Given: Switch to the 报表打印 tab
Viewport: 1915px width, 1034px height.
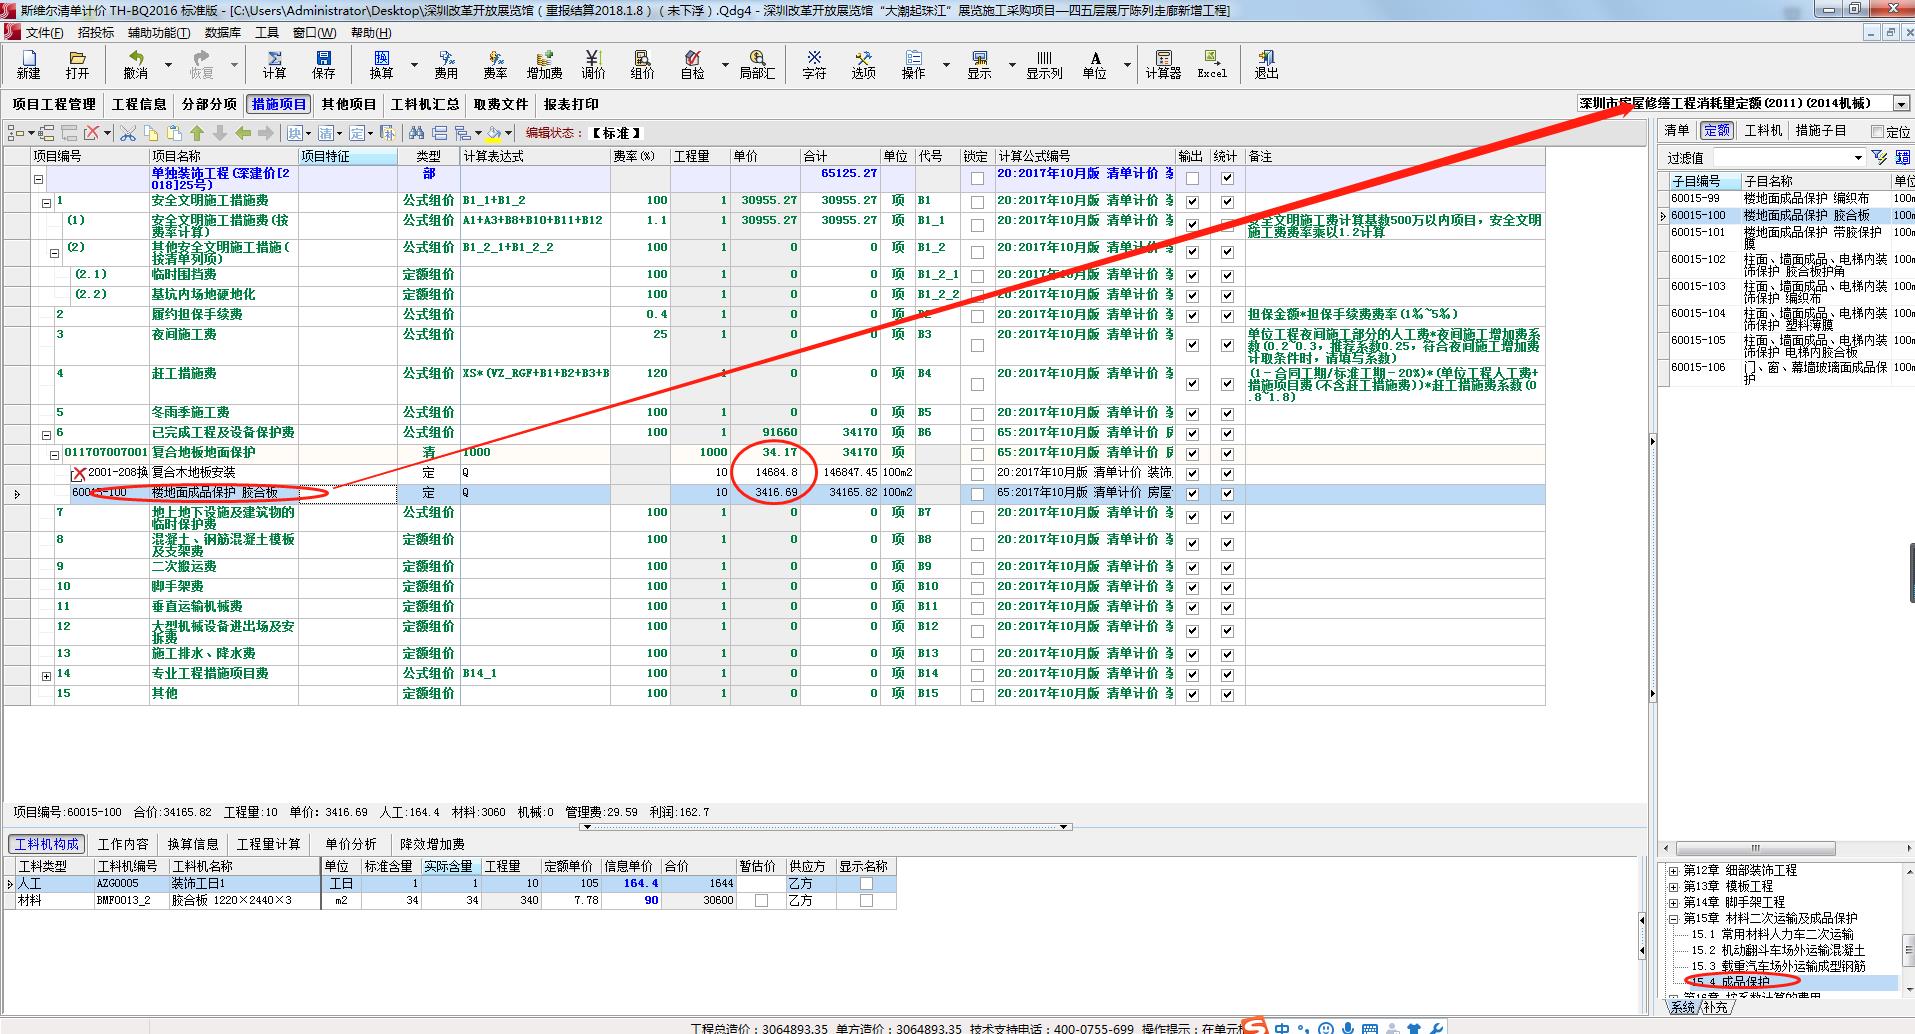Looking at the screenshot, I should (571, 104).
